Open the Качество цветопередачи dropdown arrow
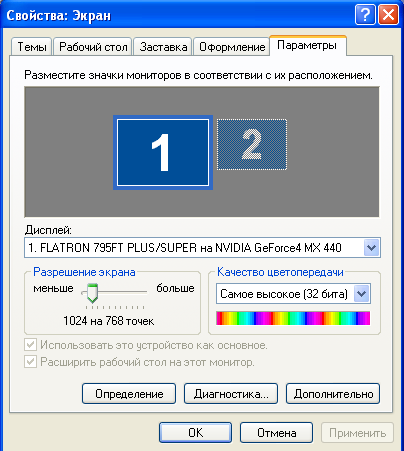Screen dimensions: 404x451 click(362, 294)
